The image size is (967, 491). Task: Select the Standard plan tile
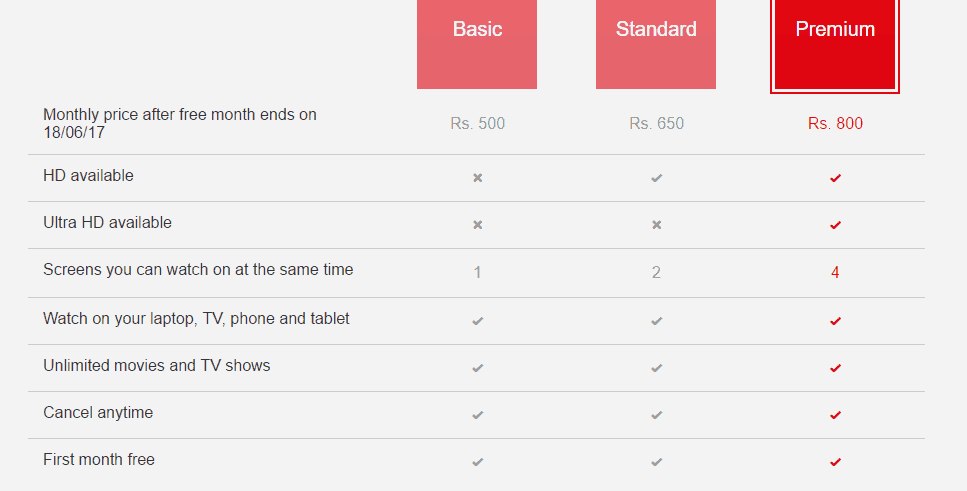656,44
